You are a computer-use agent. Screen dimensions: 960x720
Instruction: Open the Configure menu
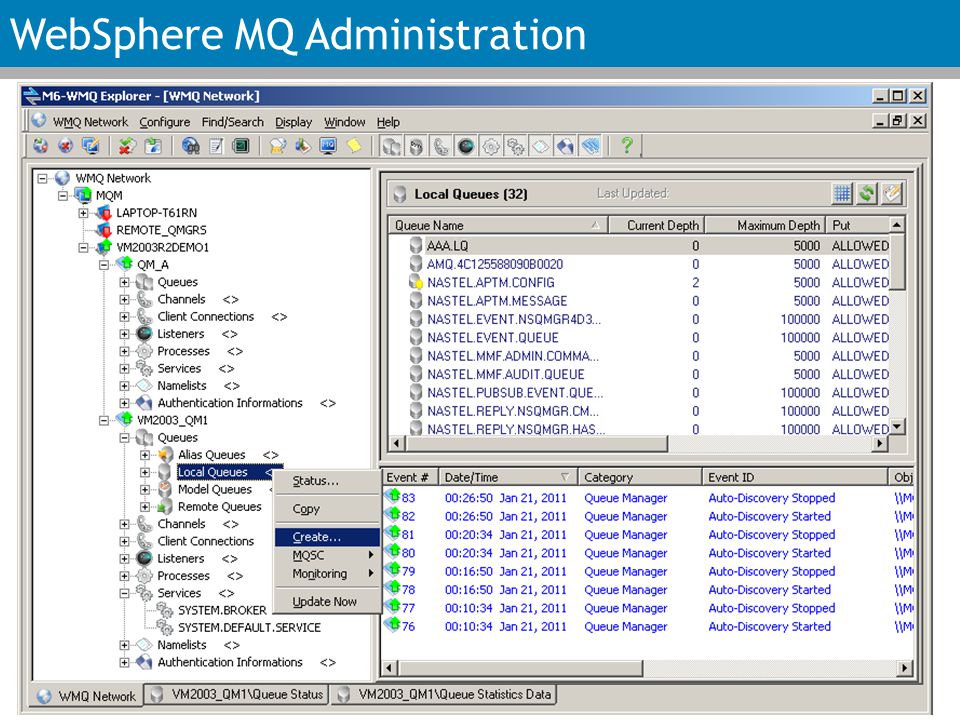pyautogui.click(x=165, y=122)
